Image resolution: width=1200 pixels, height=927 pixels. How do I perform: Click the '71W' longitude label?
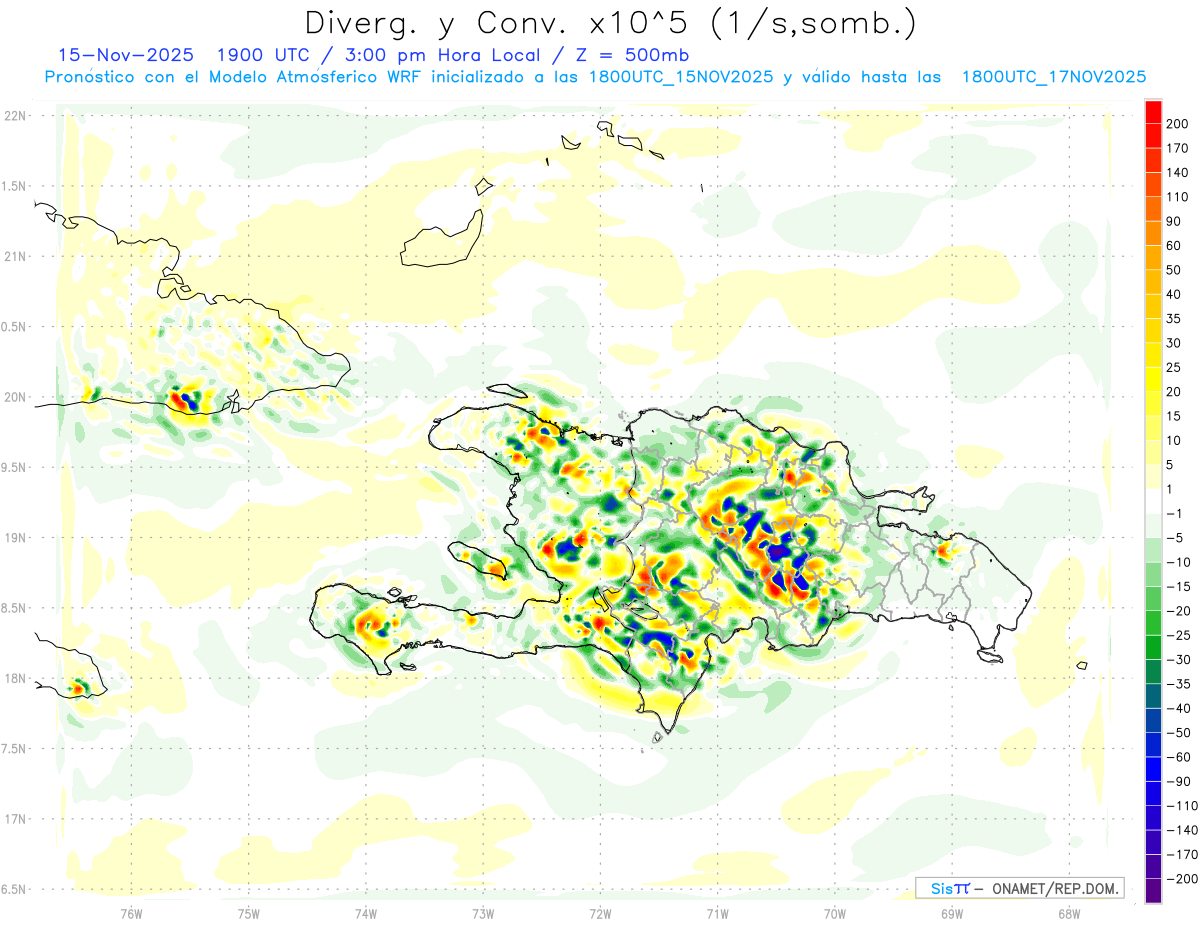pyautogui.click(x=717, y=913)
